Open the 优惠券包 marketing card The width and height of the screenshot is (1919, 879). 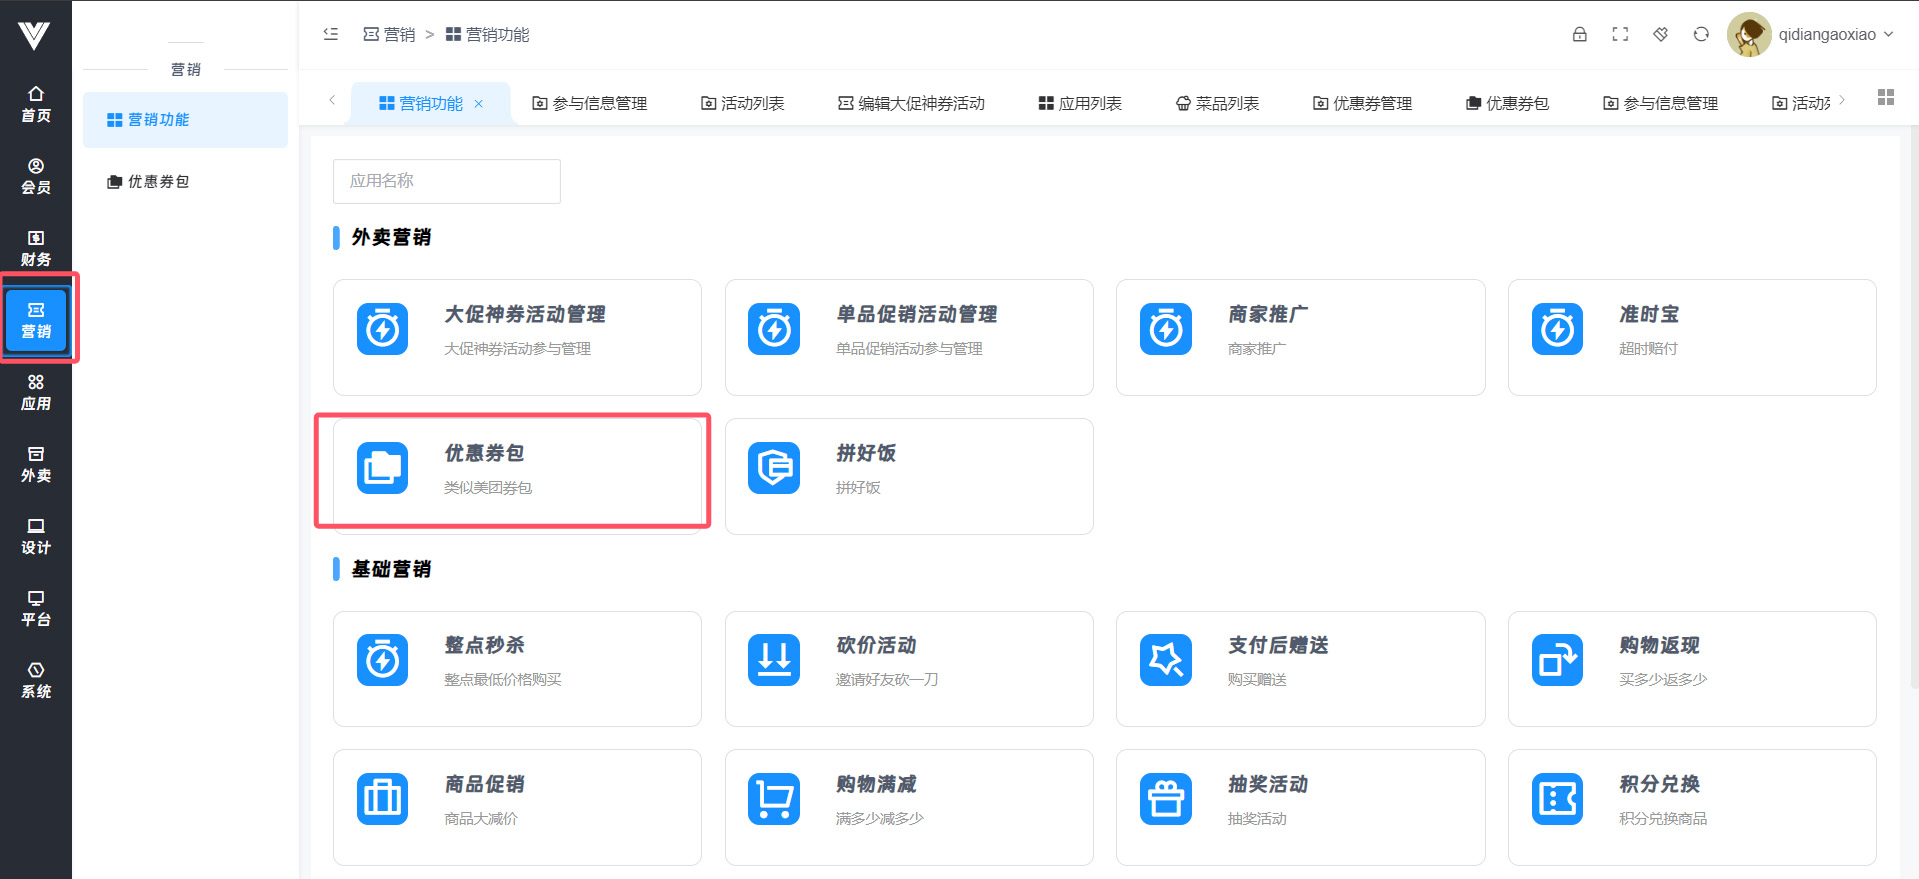(x=516, y=470)
